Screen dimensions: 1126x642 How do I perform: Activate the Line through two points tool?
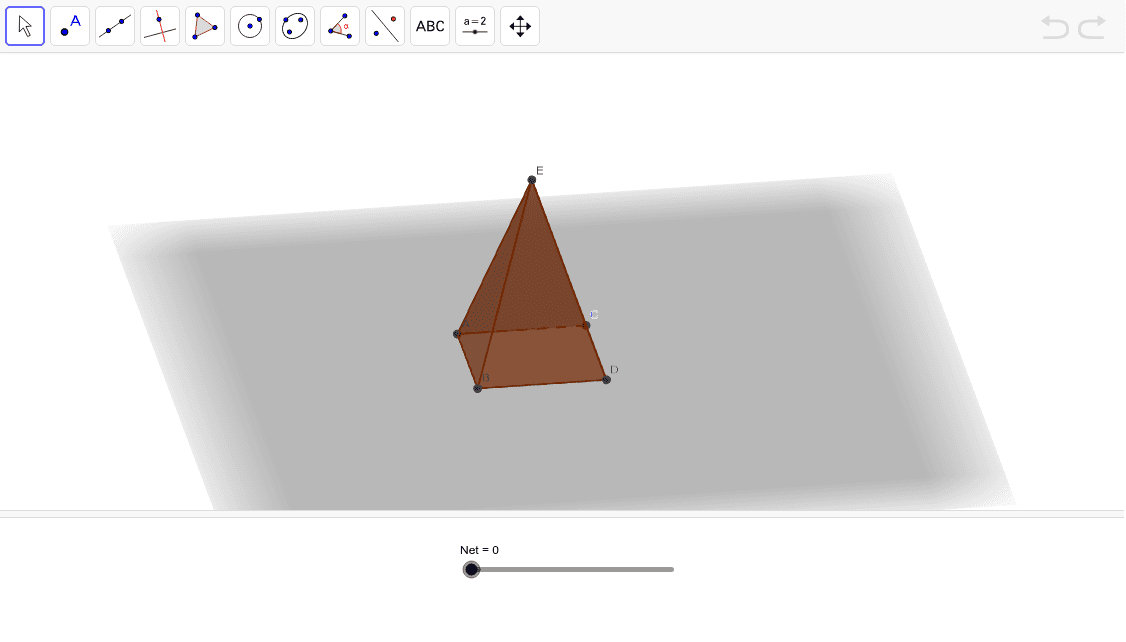tap(115, 26)
